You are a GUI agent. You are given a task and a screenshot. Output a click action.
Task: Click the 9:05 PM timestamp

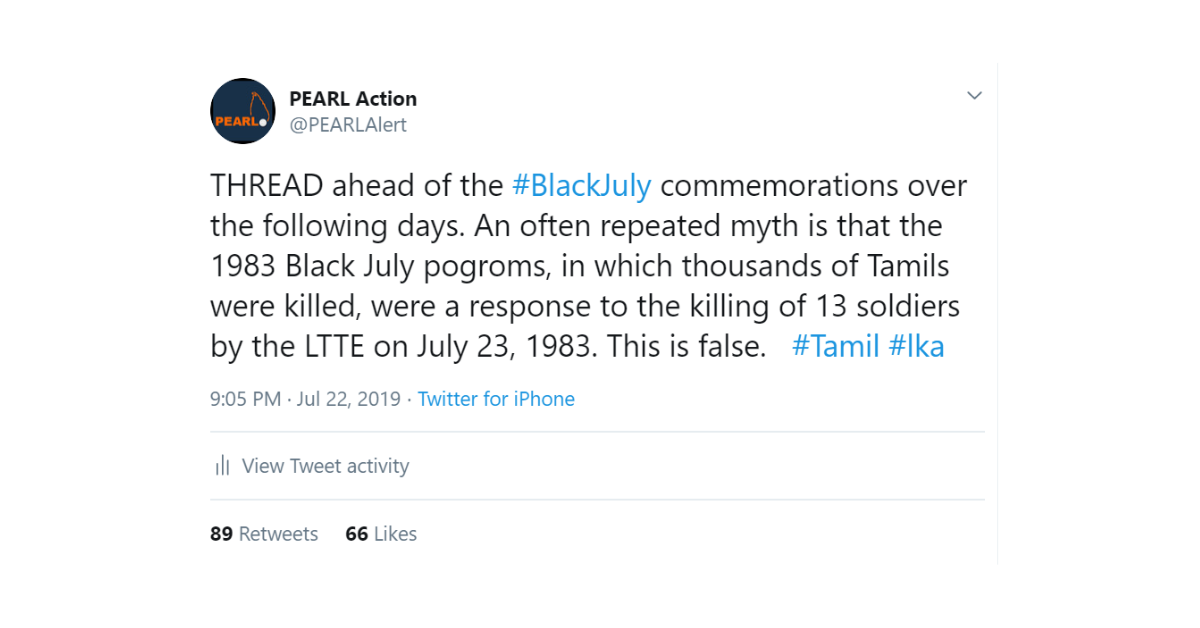pos(245,399)
